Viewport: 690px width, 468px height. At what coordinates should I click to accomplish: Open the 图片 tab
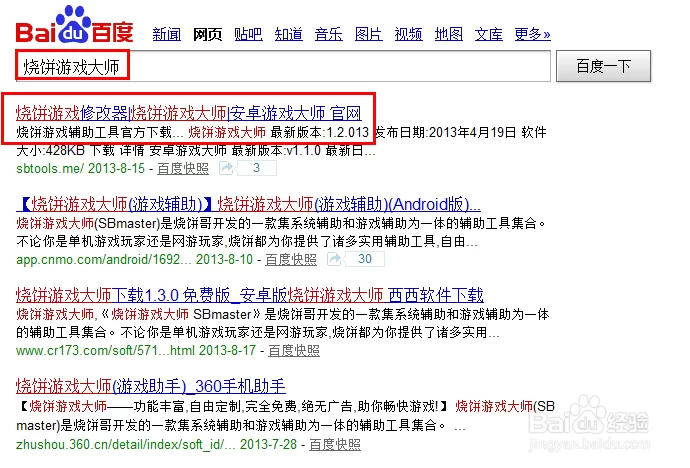click(369, 34)
